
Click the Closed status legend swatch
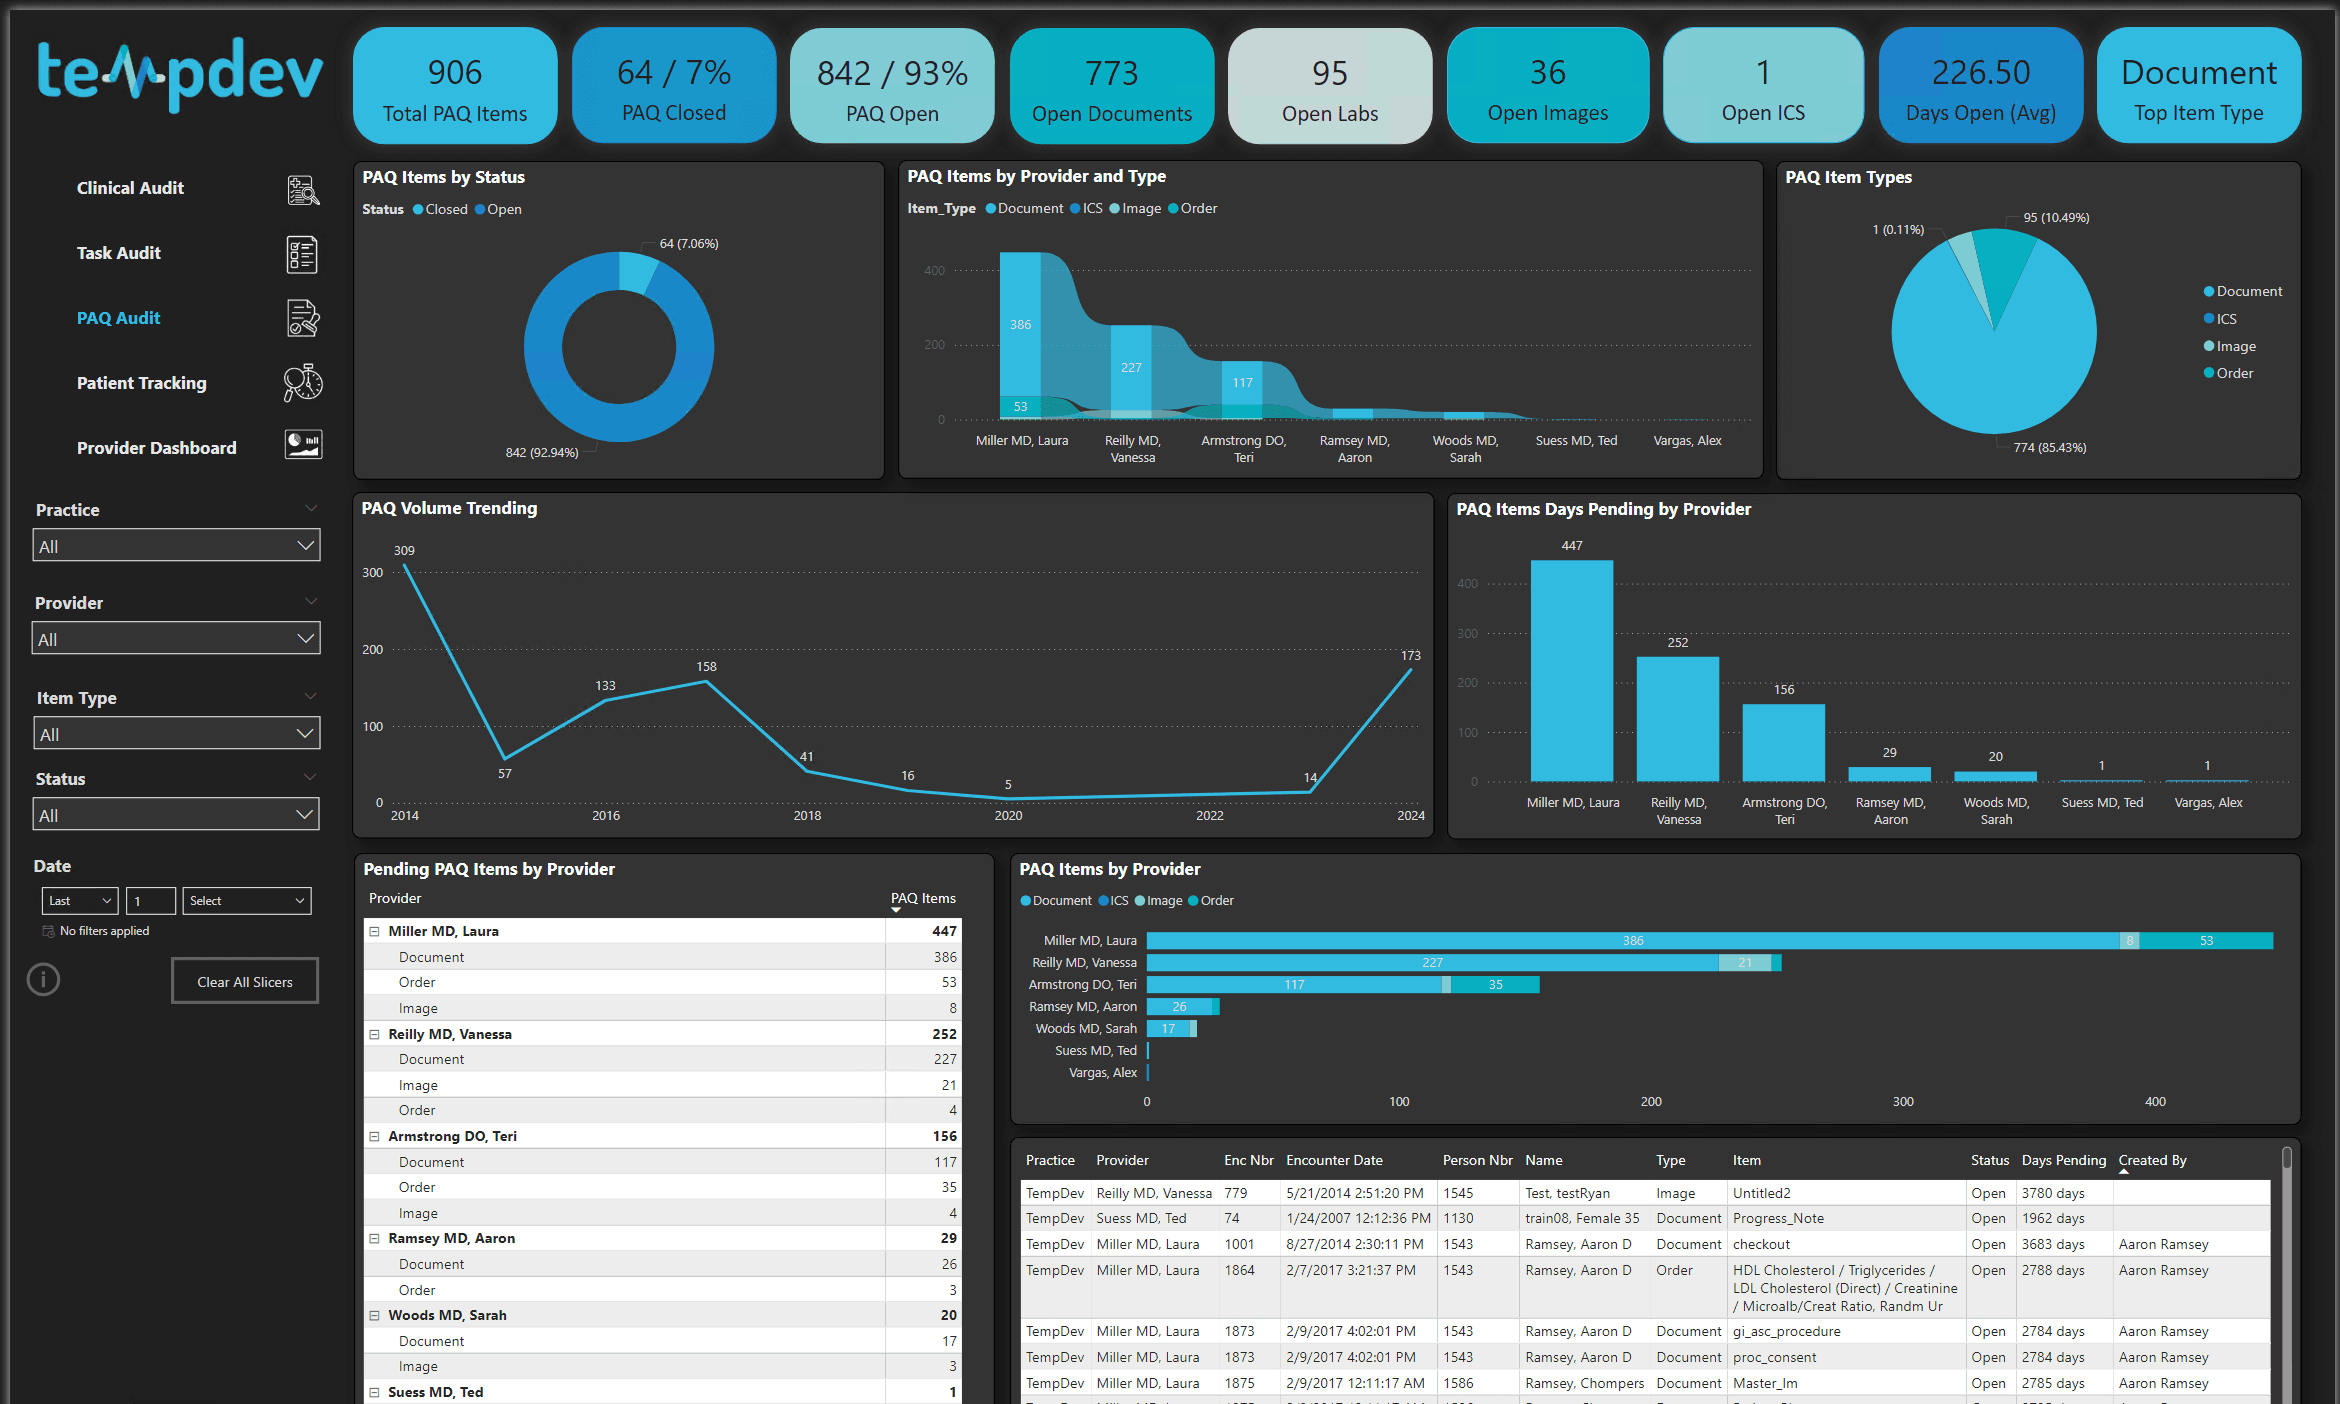coord(419,209)
